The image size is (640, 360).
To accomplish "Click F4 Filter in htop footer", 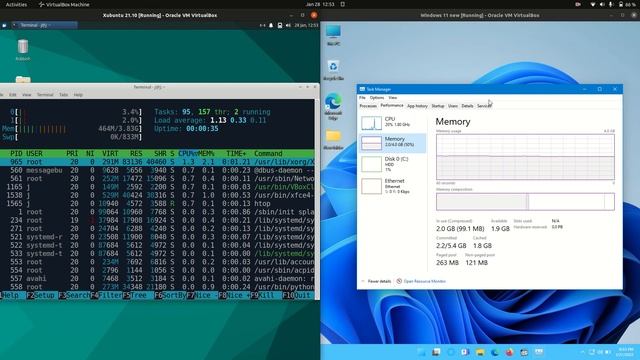I will [x=106, y=295].
